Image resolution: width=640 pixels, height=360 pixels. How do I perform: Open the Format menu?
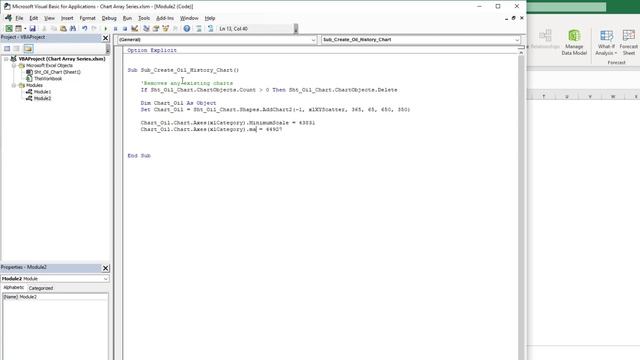click(x=87, y=18)
